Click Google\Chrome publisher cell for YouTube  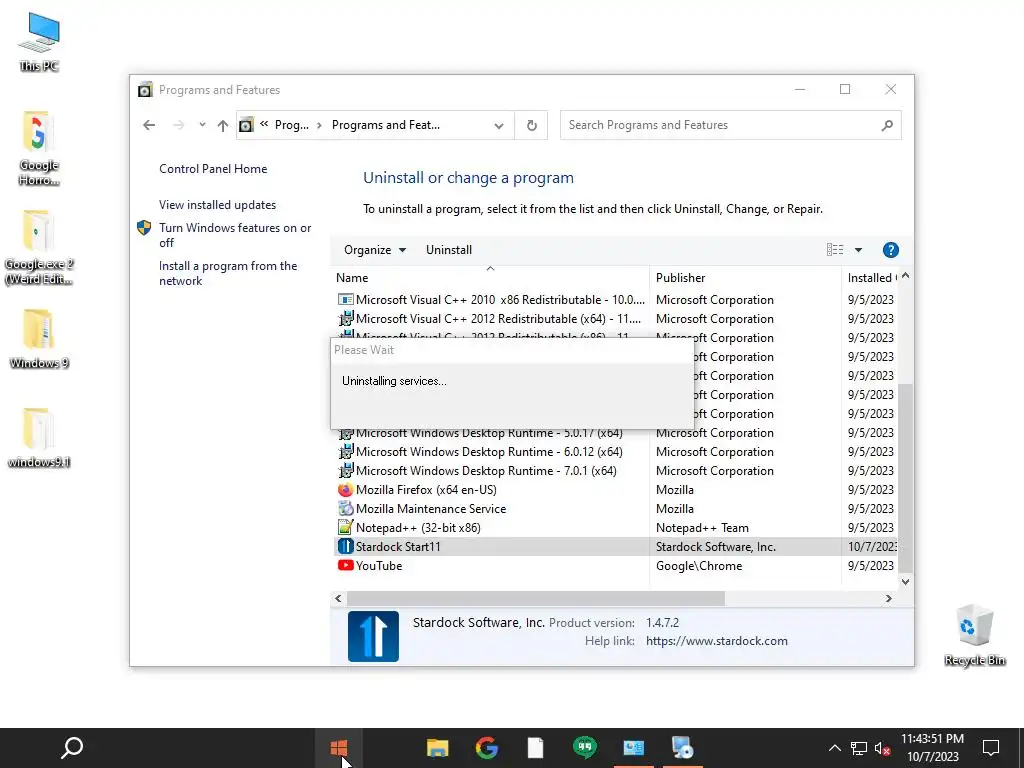699,566
